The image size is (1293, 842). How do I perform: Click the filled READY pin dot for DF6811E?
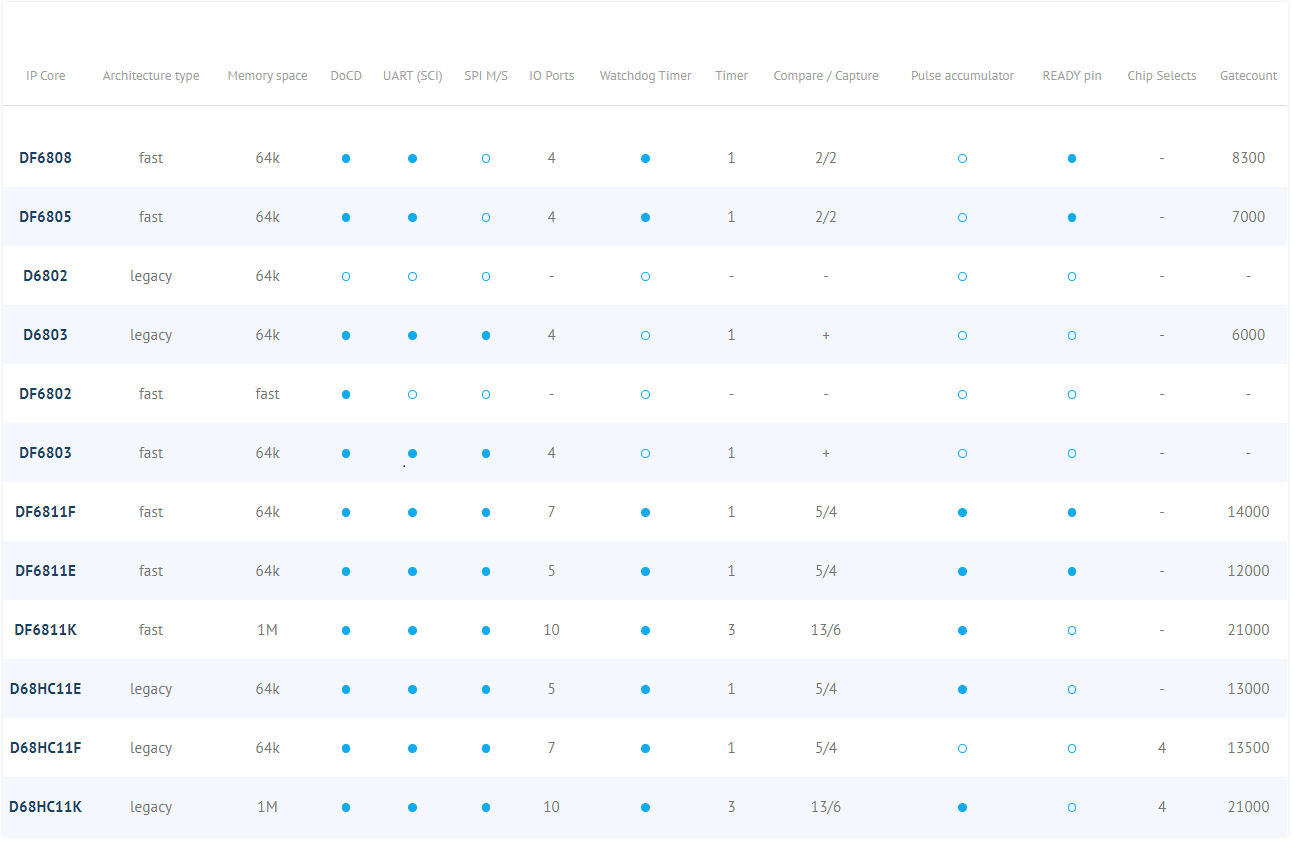click(1072, 571)
